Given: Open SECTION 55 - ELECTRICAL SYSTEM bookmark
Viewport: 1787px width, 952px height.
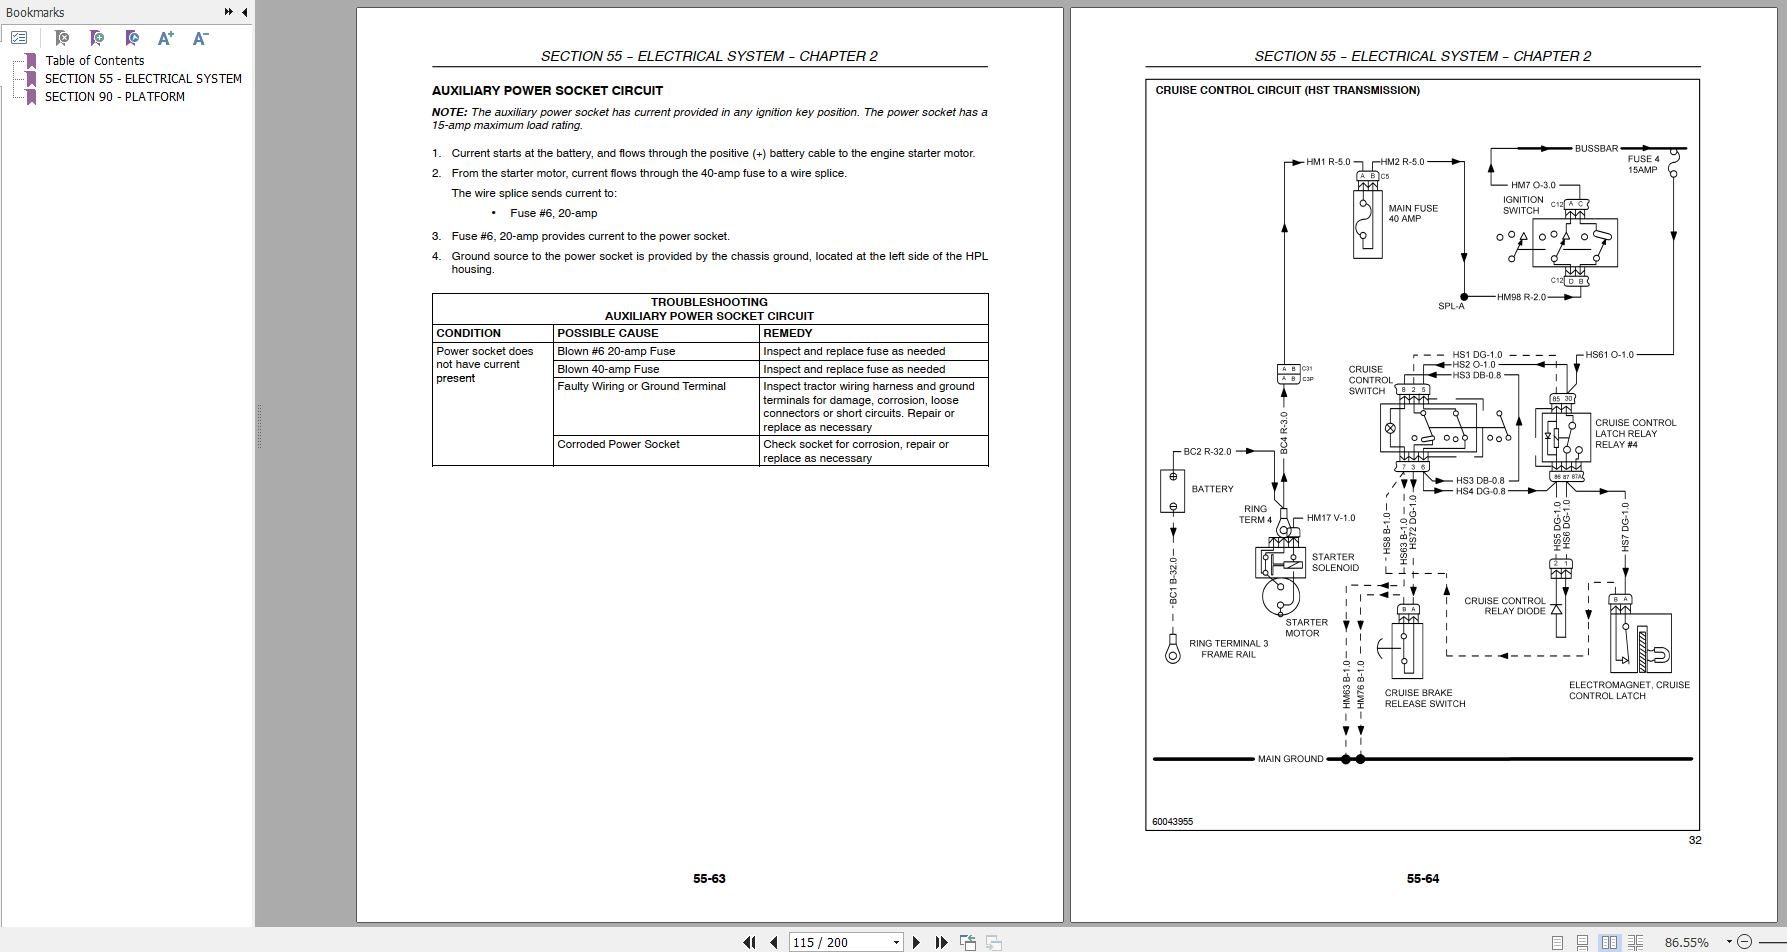Looking at the screenshot, I should (x=143, y=78).
